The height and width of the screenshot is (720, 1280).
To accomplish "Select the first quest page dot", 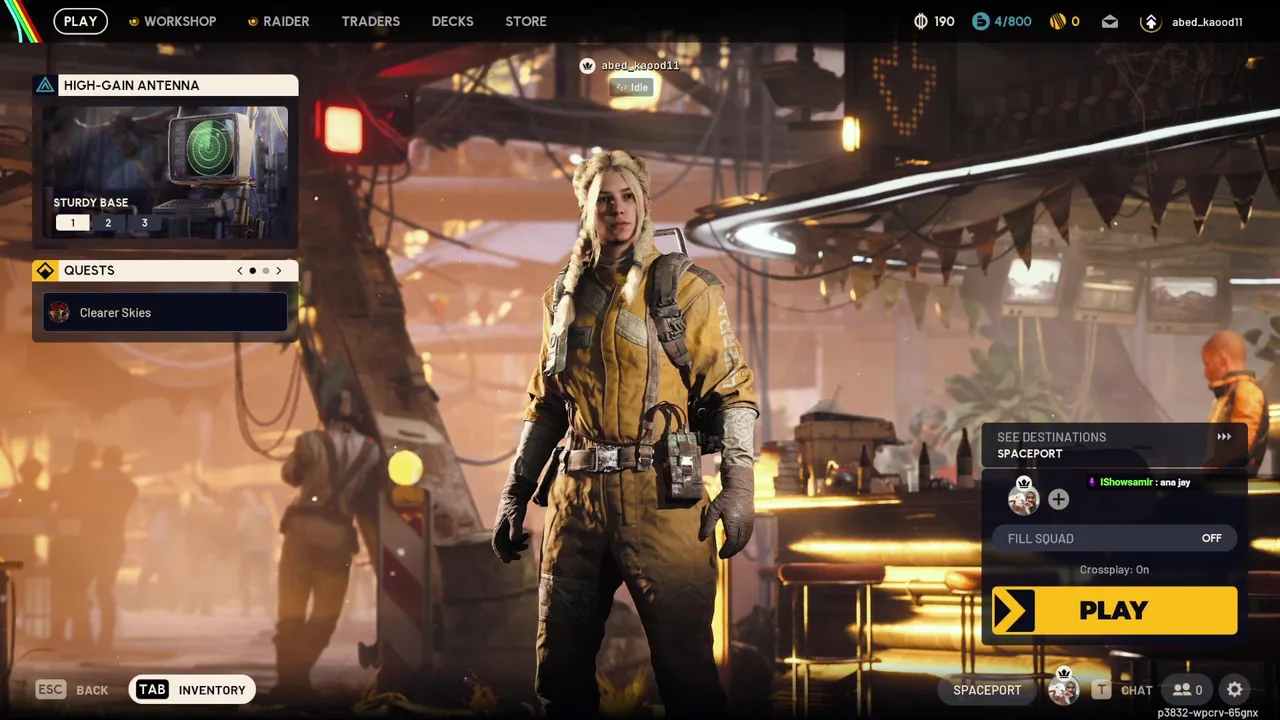I will tap(252, 271).
